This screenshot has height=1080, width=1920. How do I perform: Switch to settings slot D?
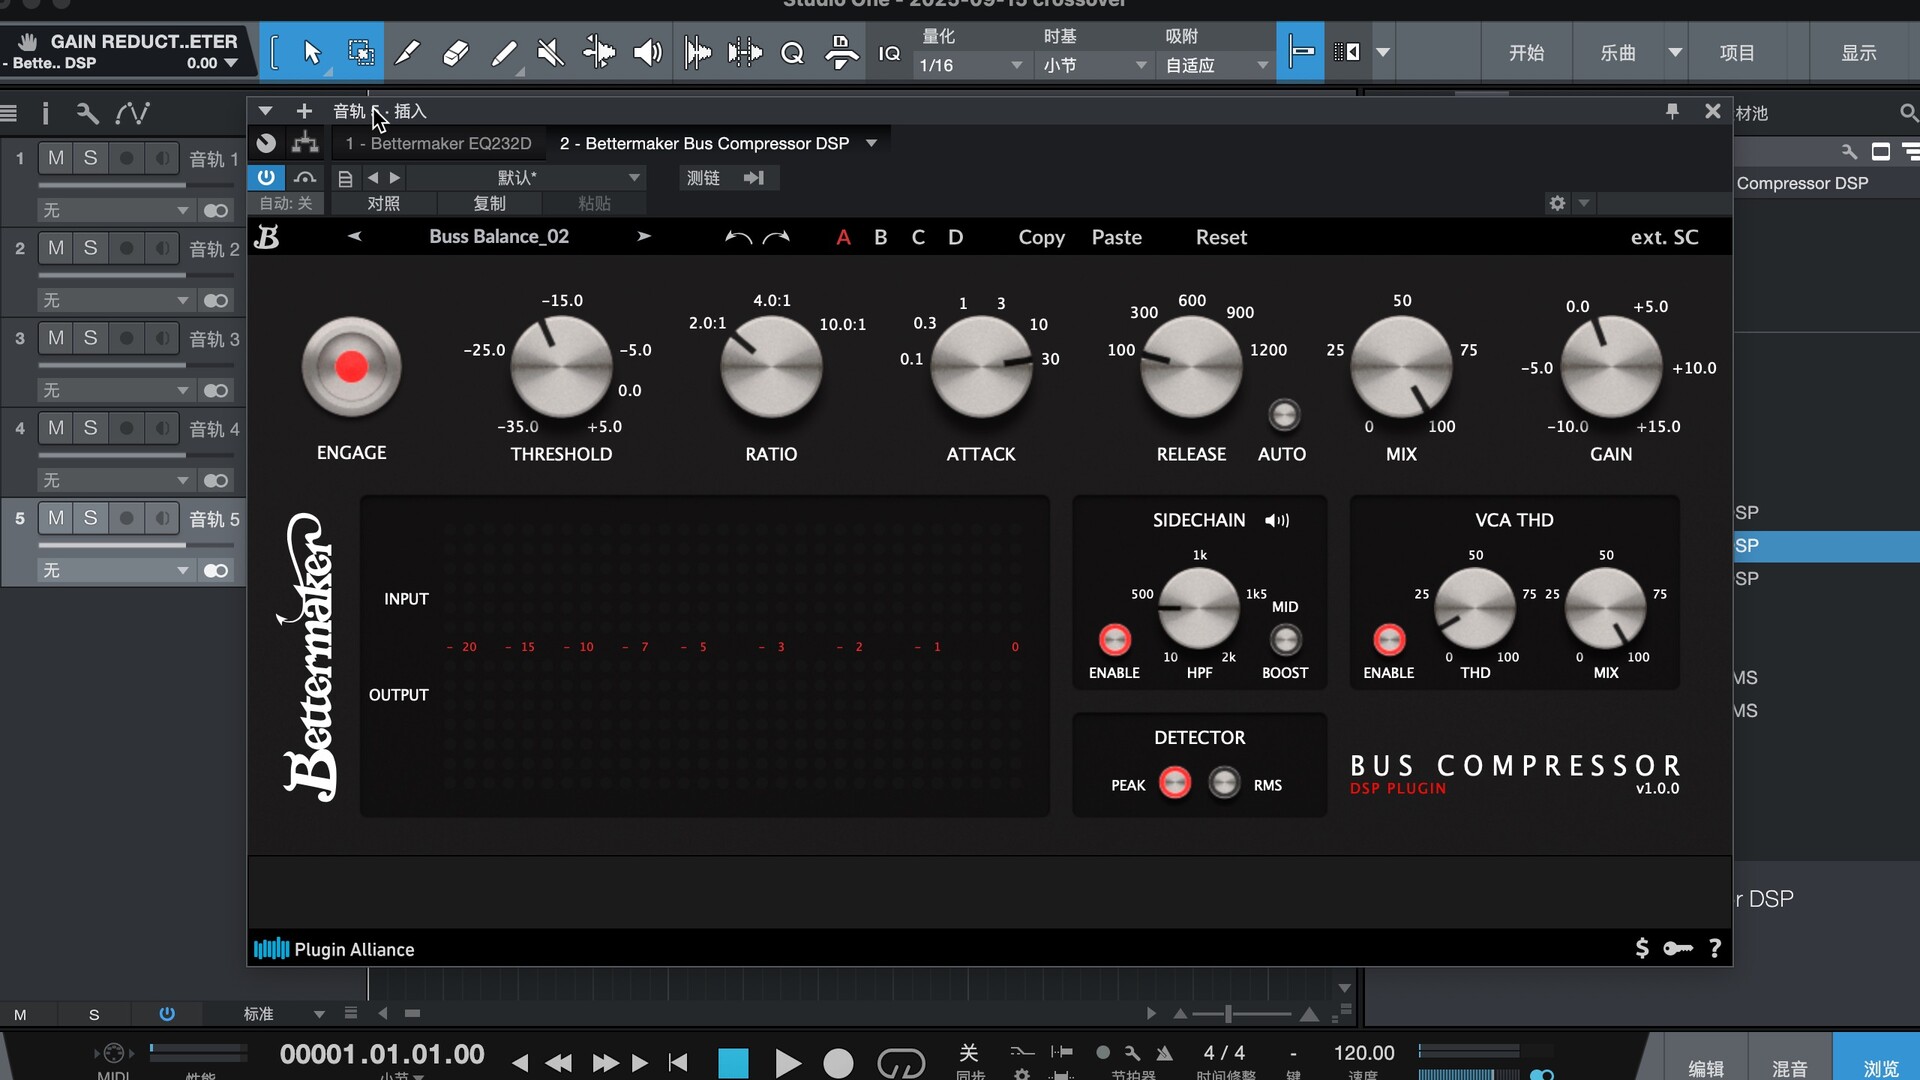click(955, 237)
